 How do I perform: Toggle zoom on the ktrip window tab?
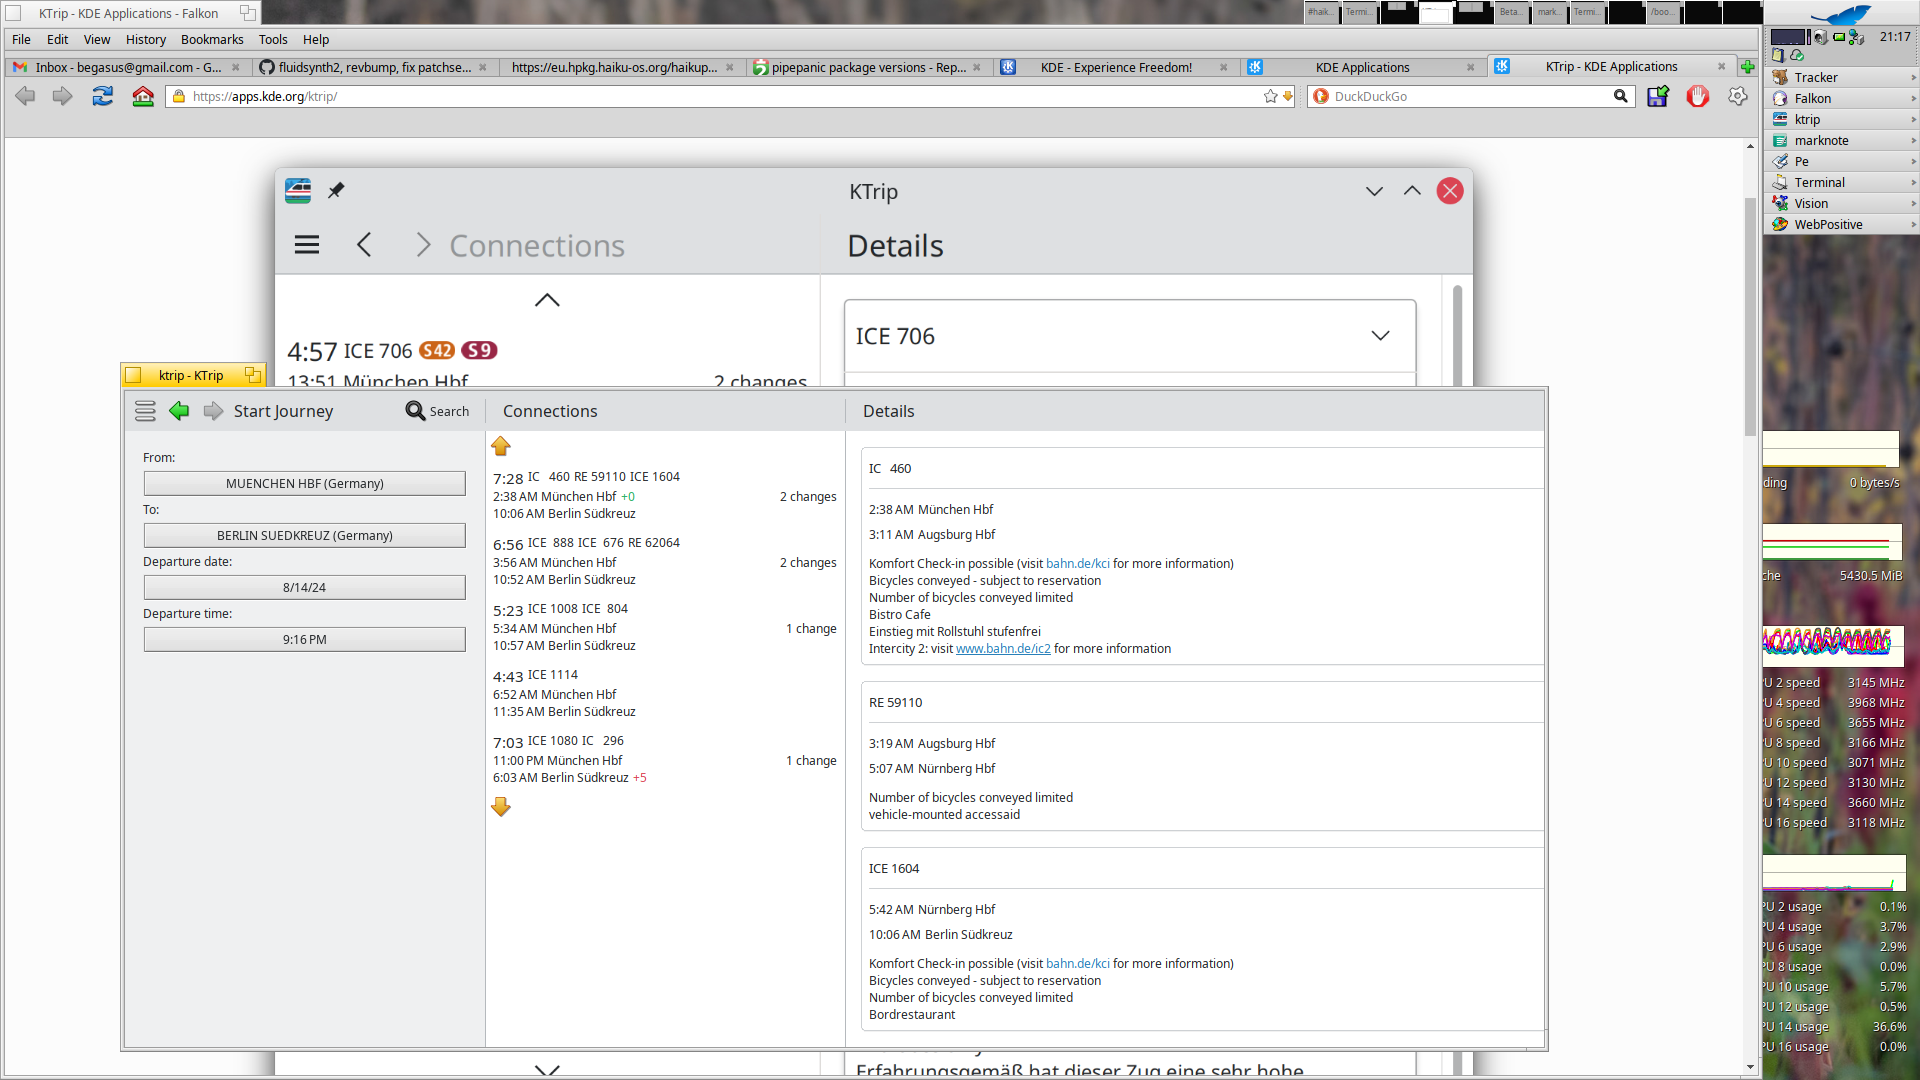(x=253, y=375)
